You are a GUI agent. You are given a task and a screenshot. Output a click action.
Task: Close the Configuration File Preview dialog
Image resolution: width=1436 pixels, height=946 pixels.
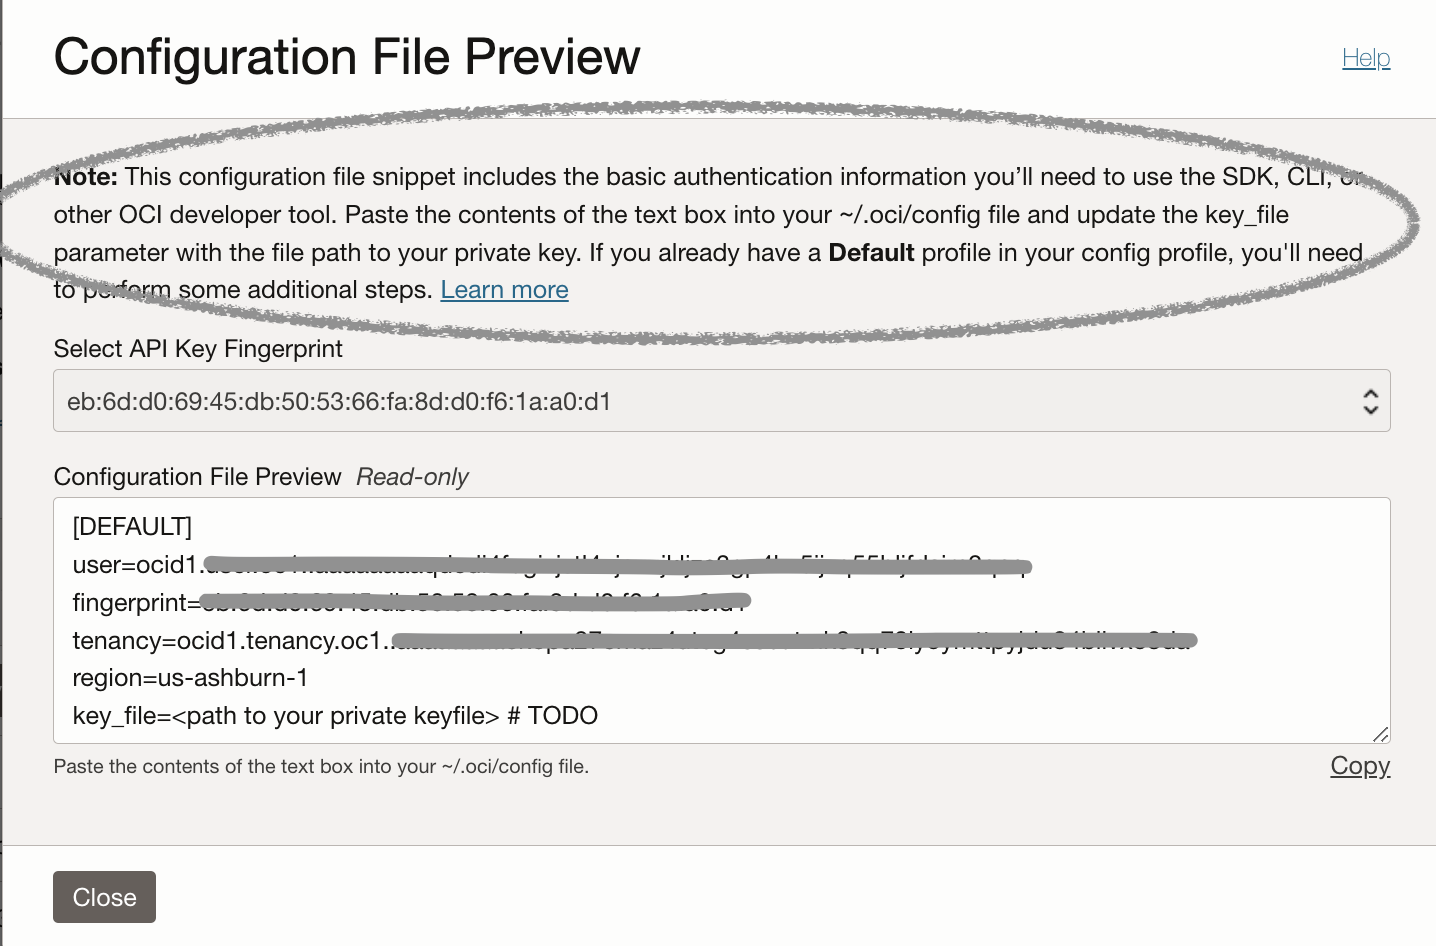(104, 897)
